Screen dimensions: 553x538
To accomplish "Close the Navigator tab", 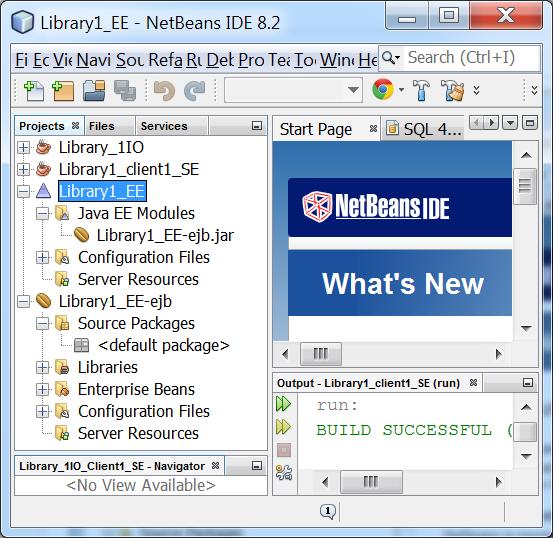I will 215,466.
